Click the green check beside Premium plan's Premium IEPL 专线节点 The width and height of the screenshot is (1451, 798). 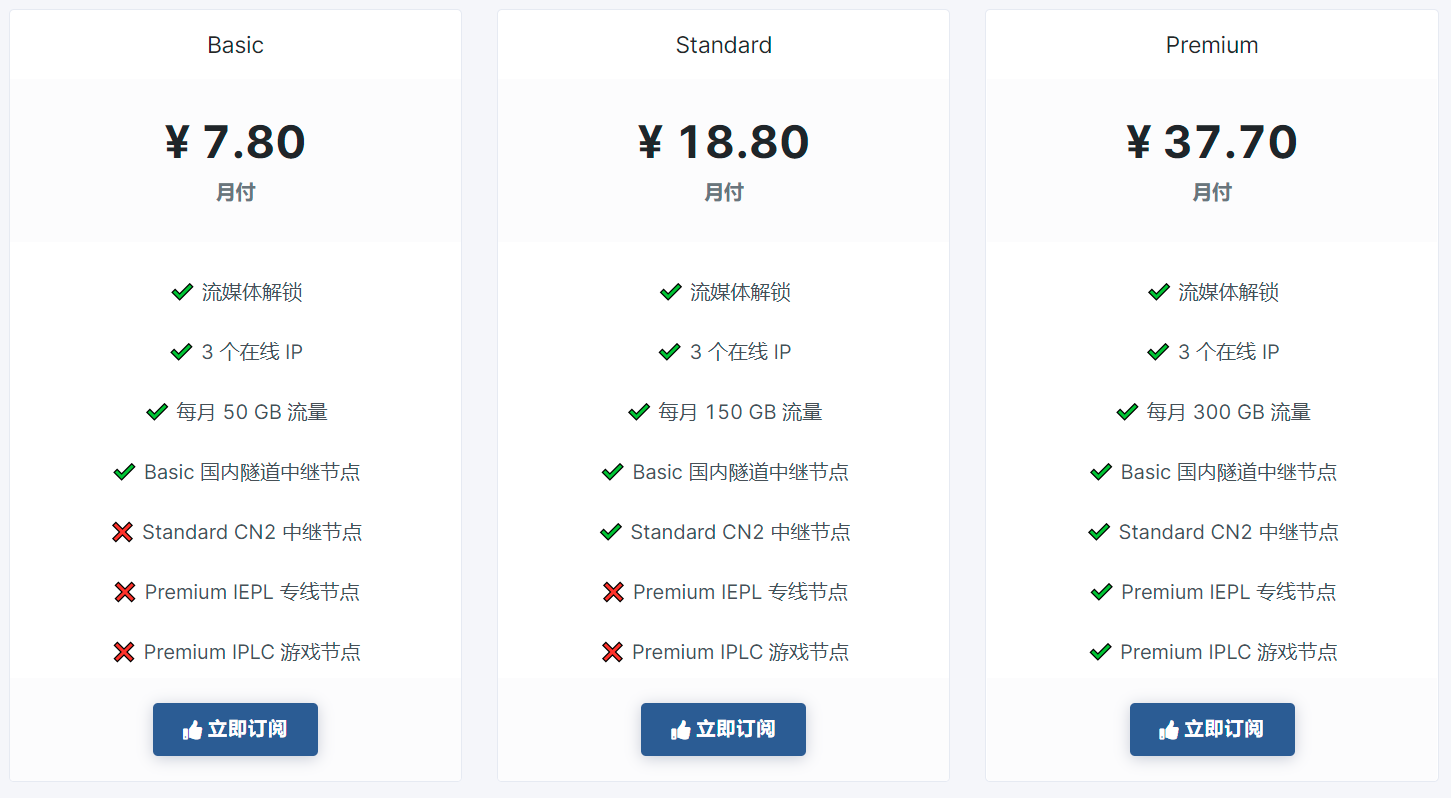1102,592
